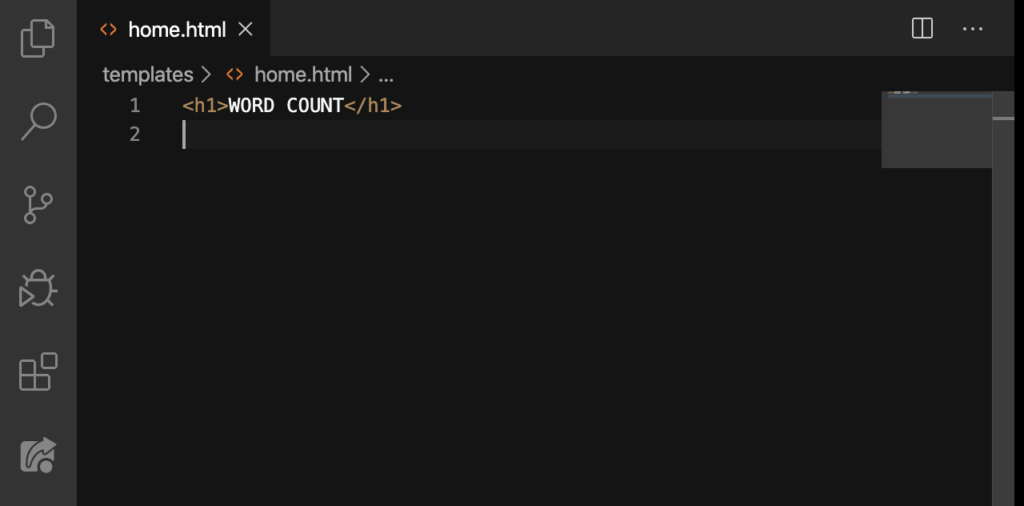Open the Explorer files view
Viewport: 1024px width, 506px height.
pos(38,38)
